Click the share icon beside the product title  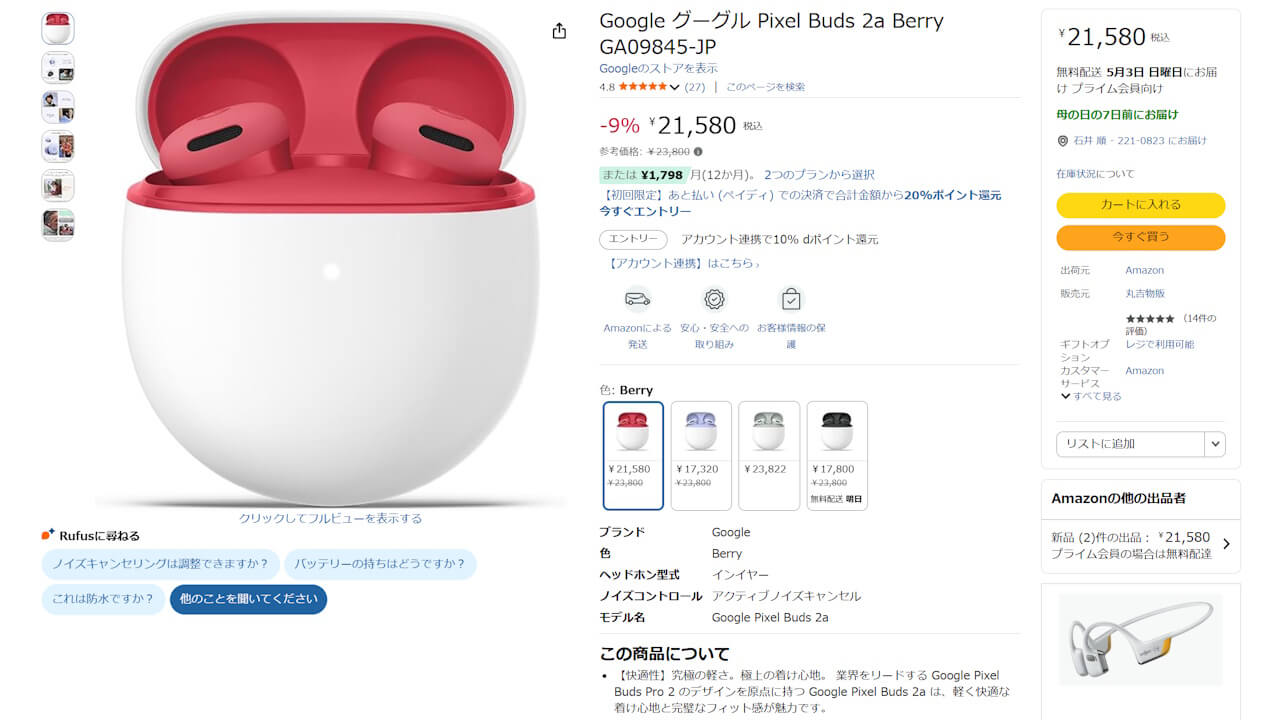pyautogui.click(x=559, y=30)
